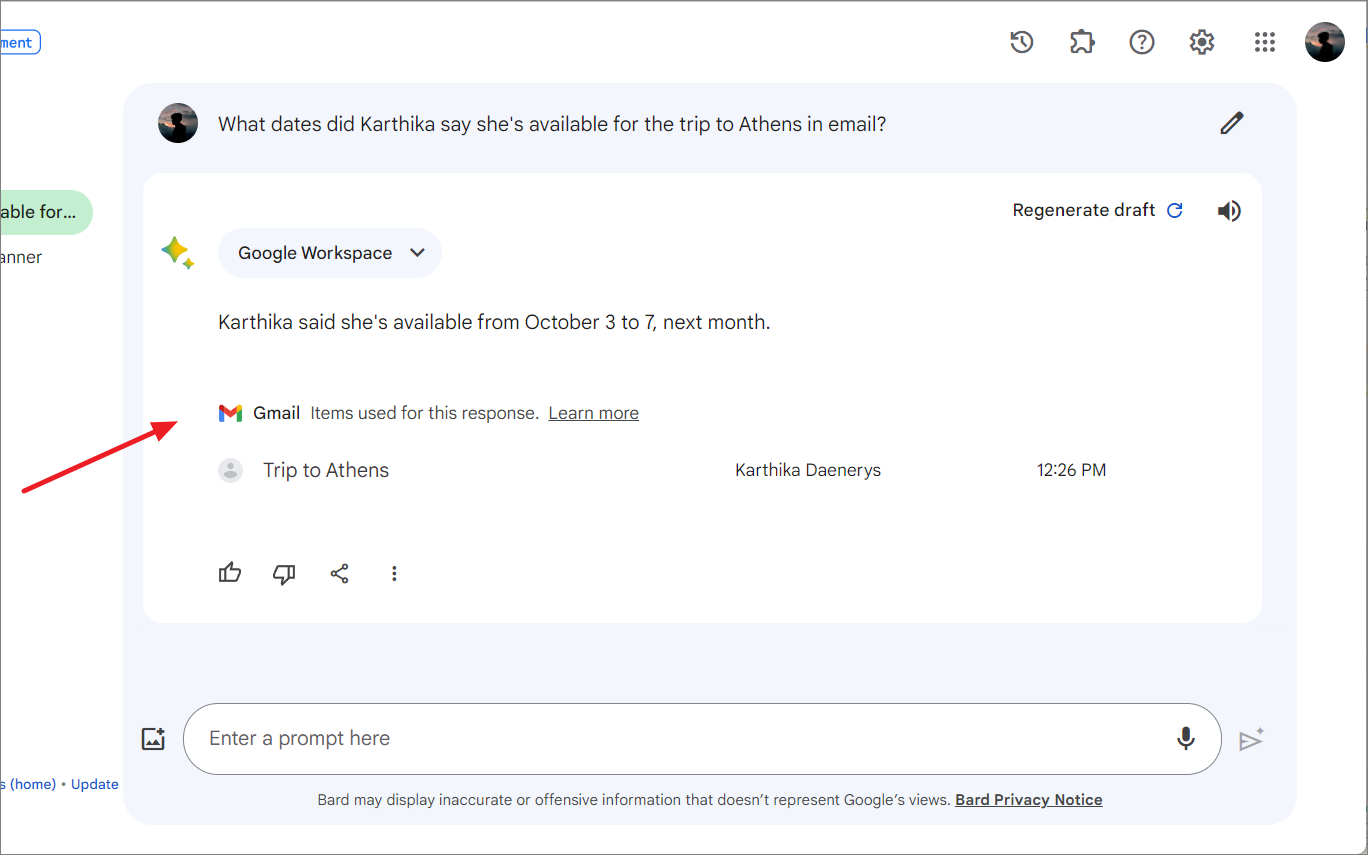Share the response via share icon
Screen dimensions: 1368x855
[340, 573]
